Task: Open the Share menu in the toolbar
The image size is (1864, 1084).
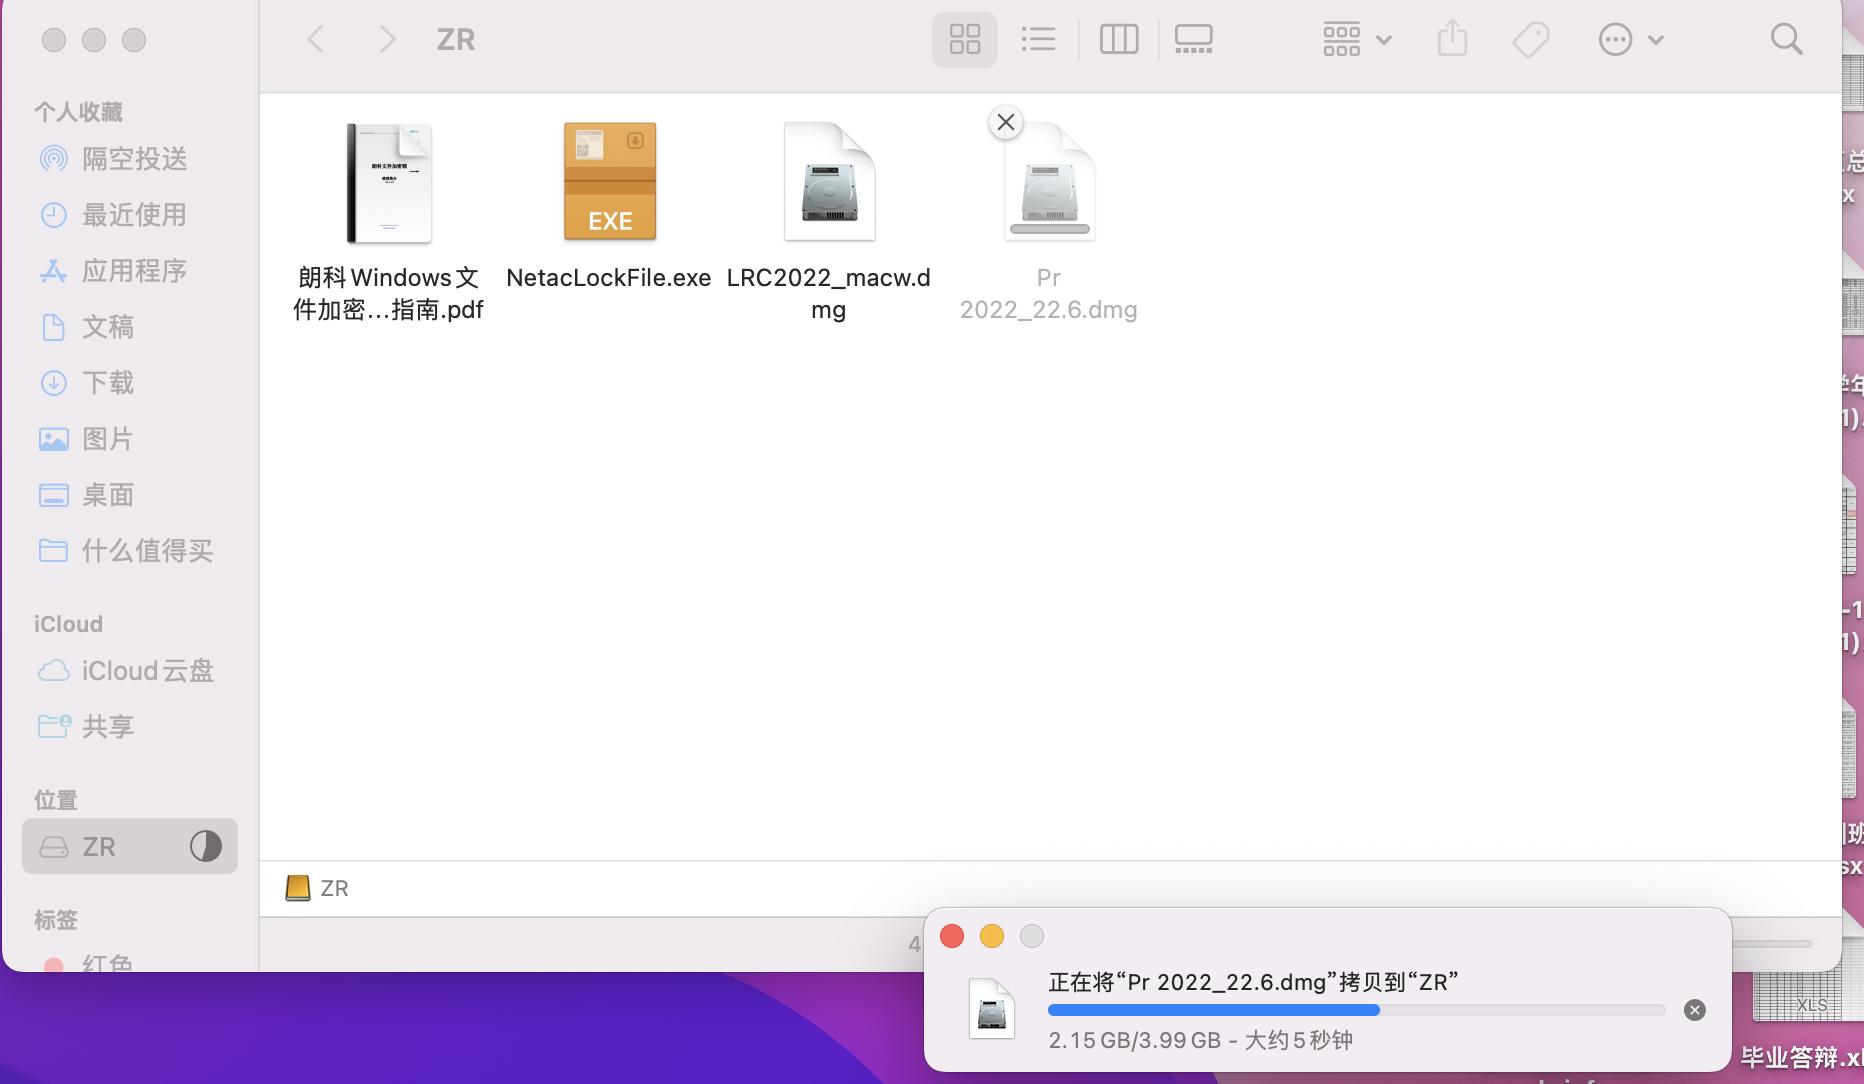Action: pos(1452,39)
